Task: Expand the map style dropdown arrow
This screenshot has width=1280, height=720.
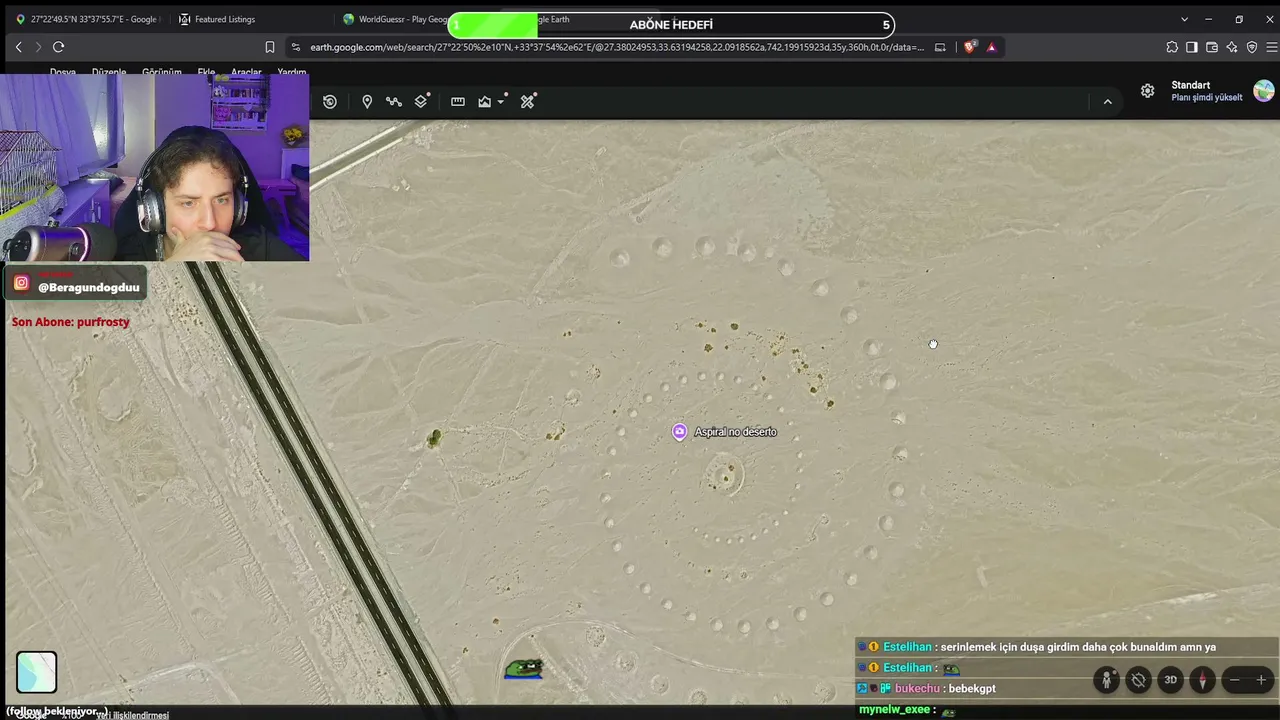Action: coord(501,101)
